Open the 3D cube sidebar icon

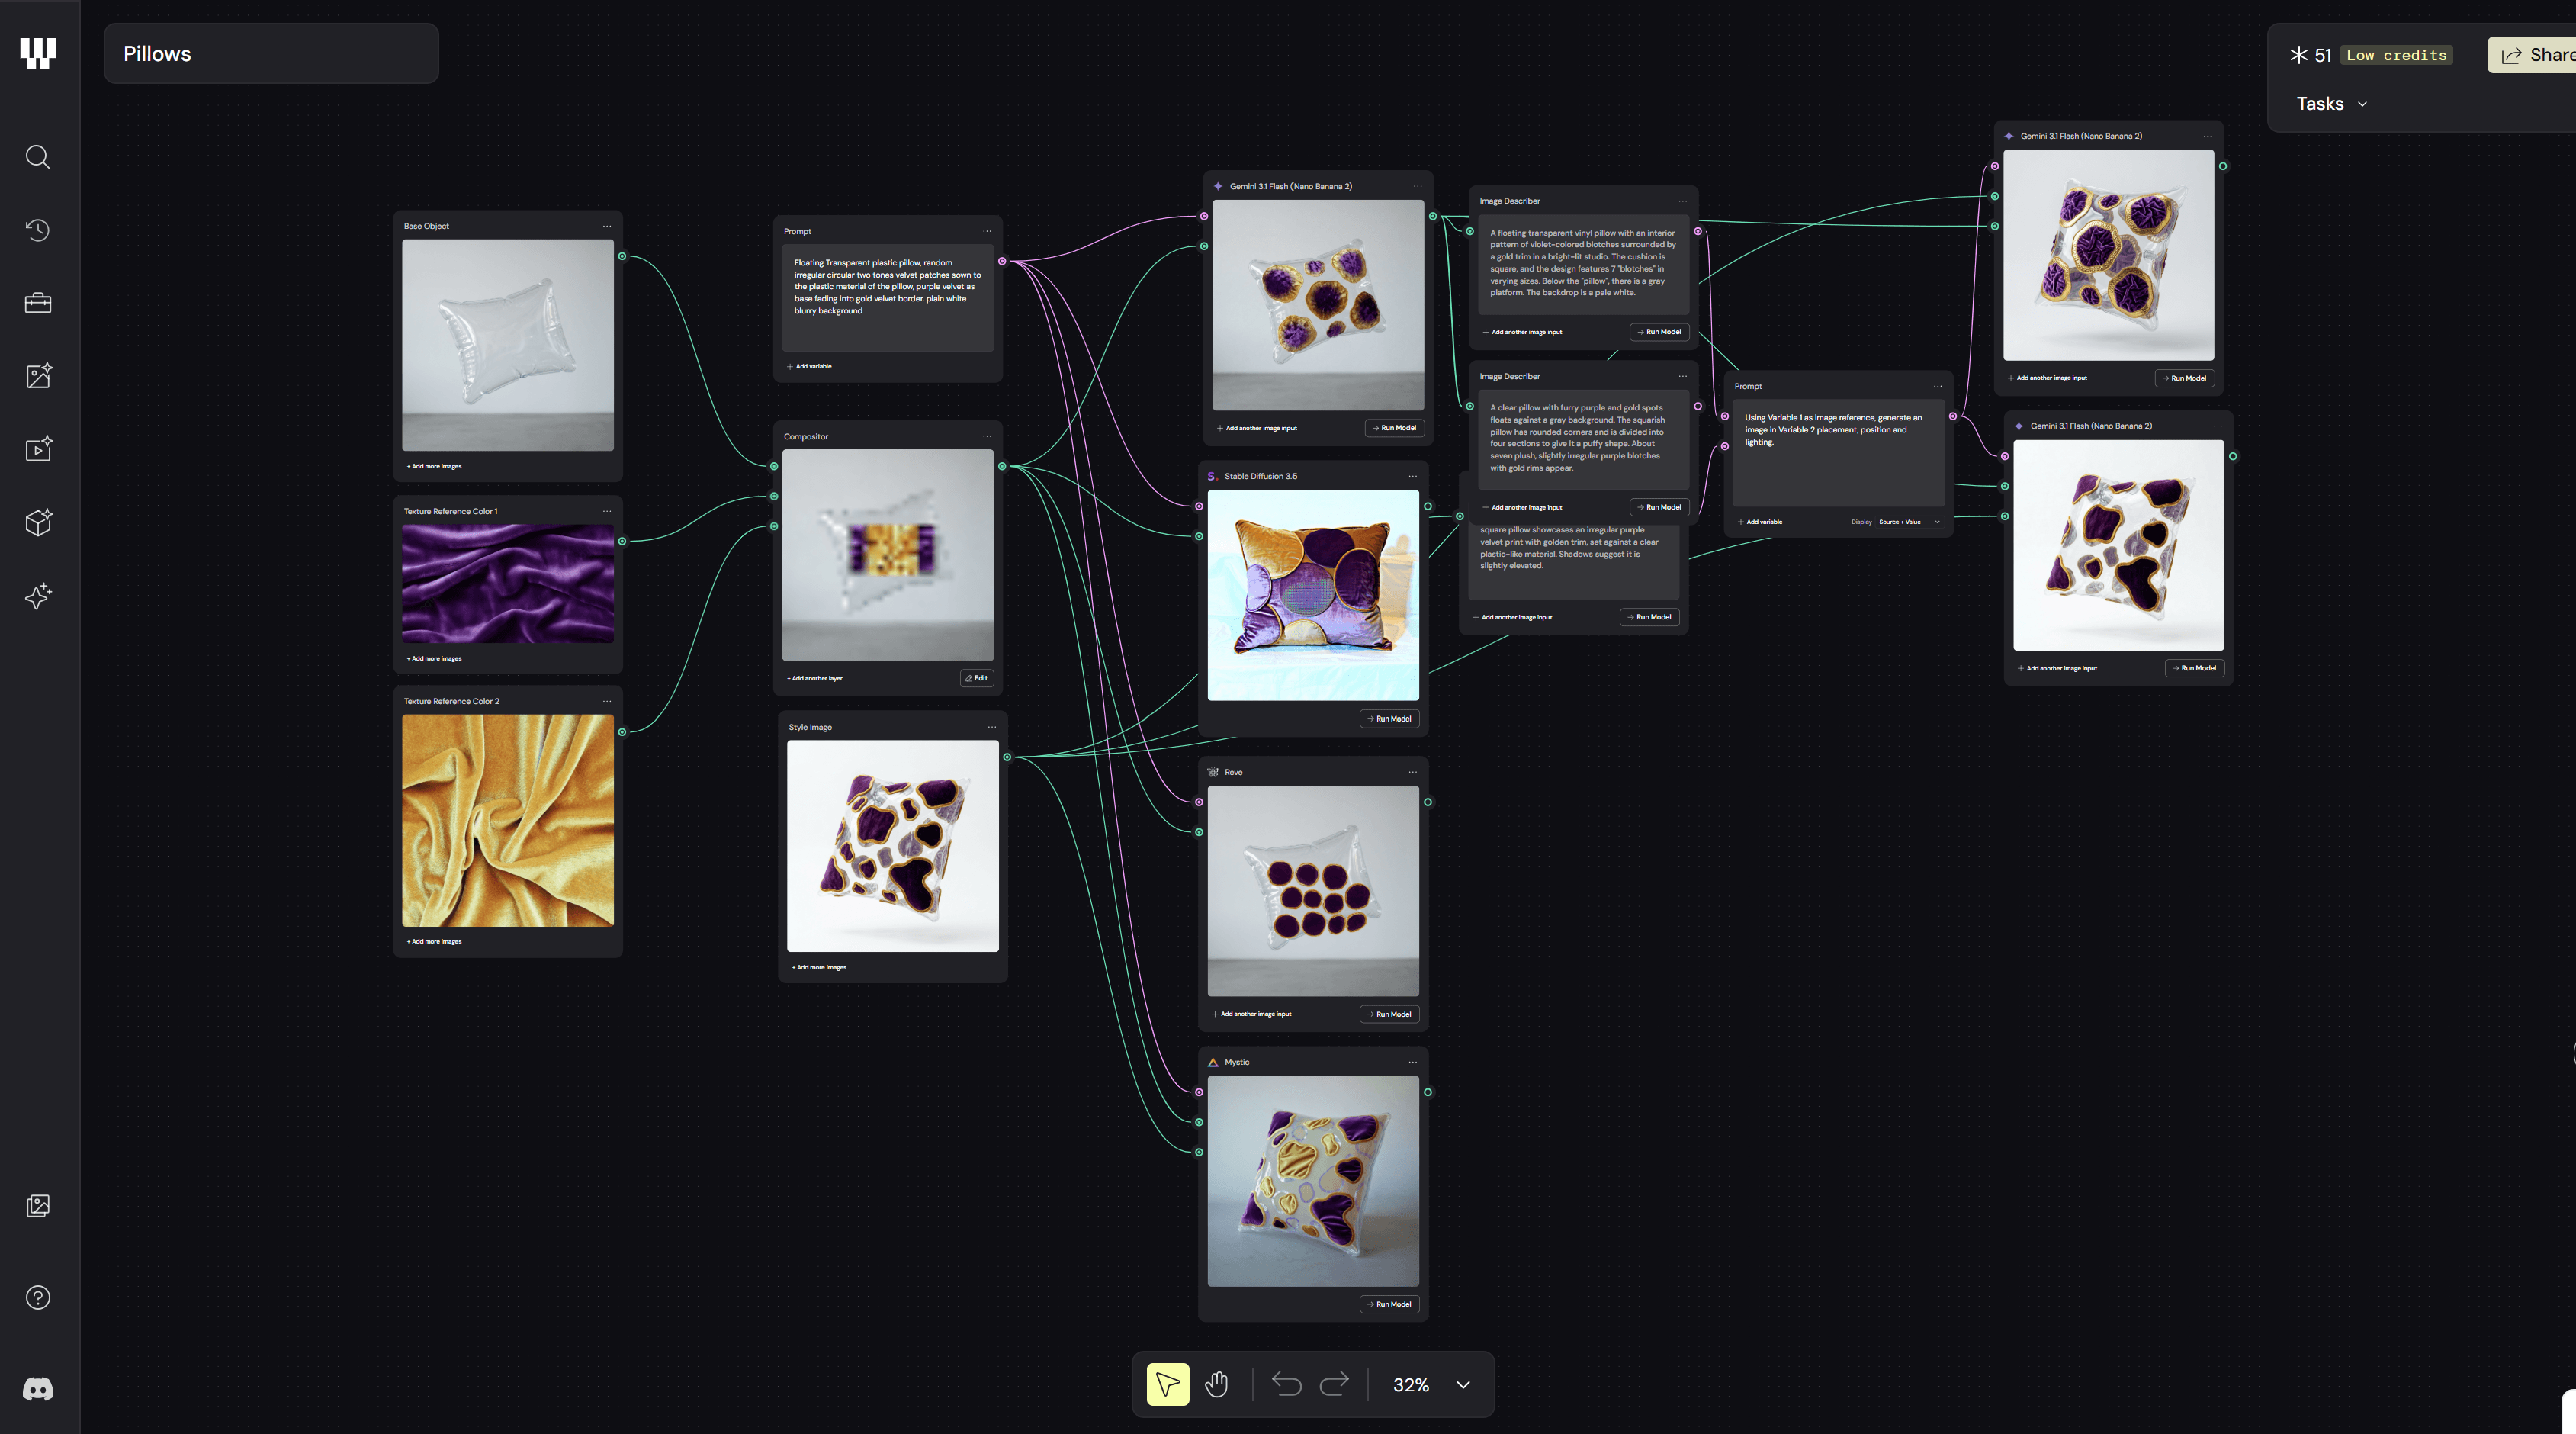[x=38, y=522]
